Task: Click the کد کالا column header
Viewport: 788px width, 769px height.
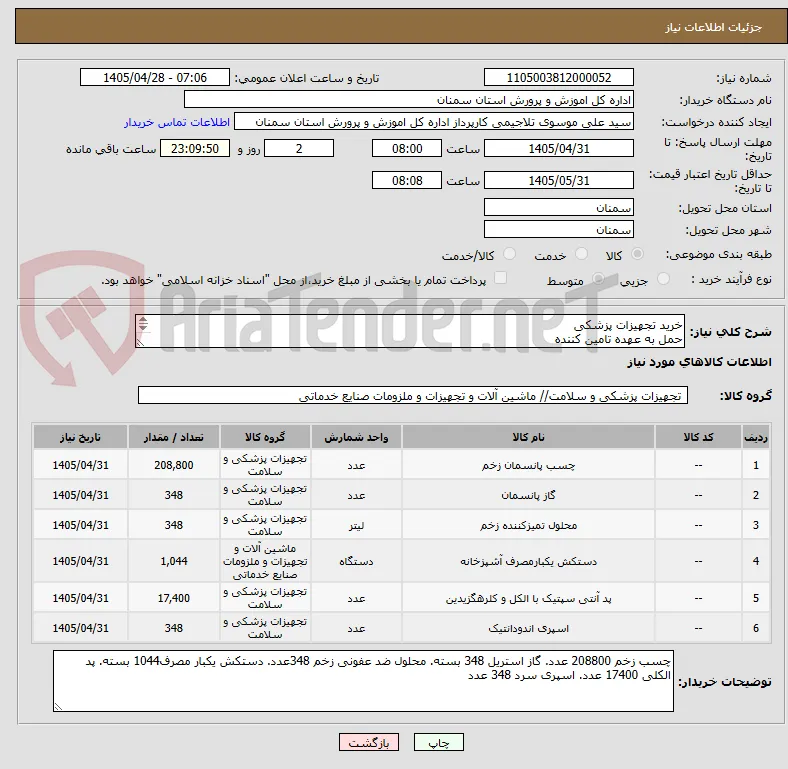Action: [698, 437]
